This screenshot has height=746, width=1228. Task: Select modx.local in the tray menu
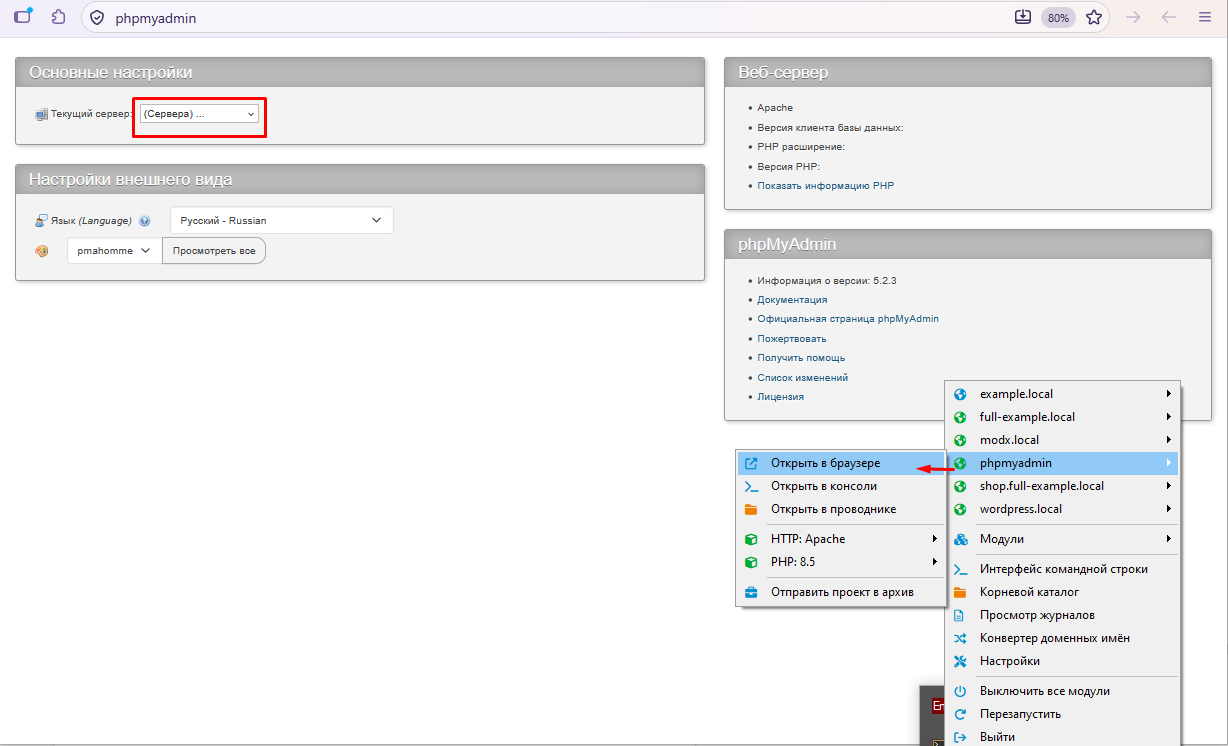click(1062, 440)
